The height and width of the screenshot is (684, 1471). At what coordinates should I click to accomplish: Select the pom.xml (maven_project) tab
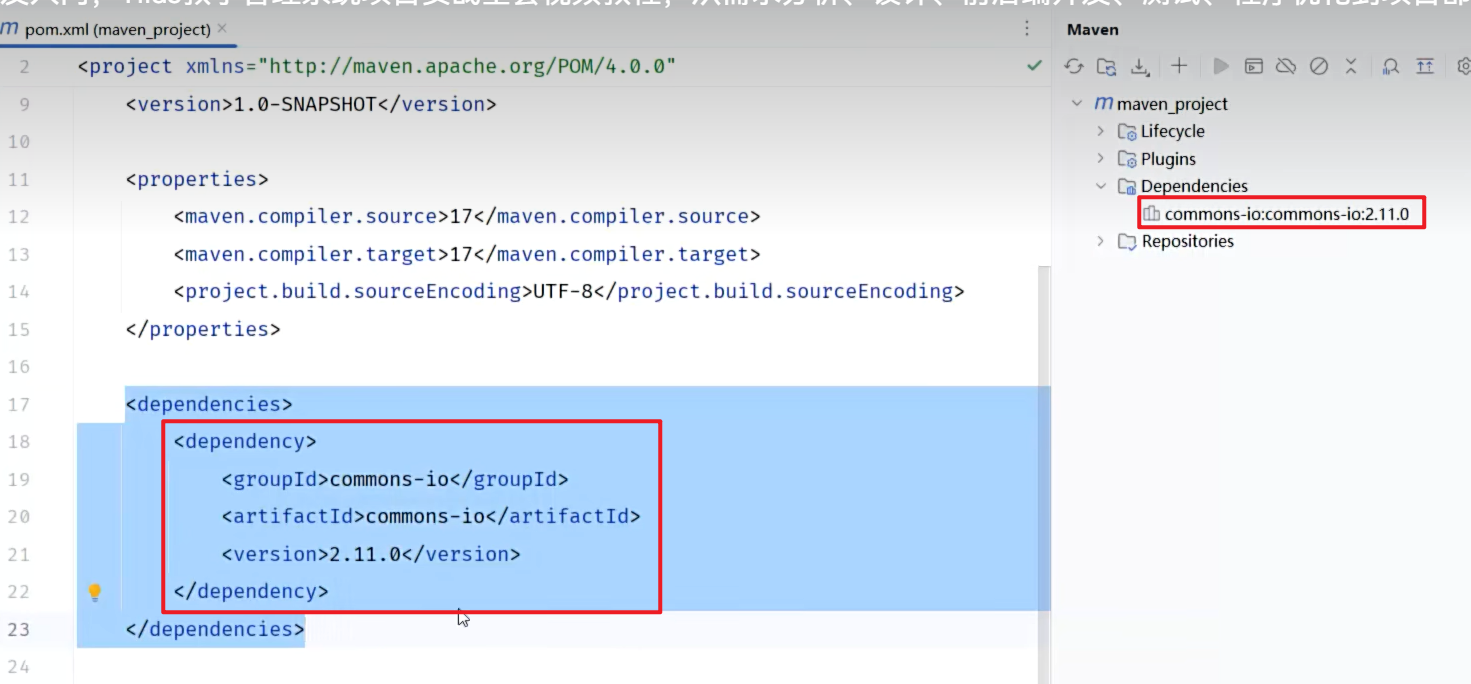click(x=118, y=29)
